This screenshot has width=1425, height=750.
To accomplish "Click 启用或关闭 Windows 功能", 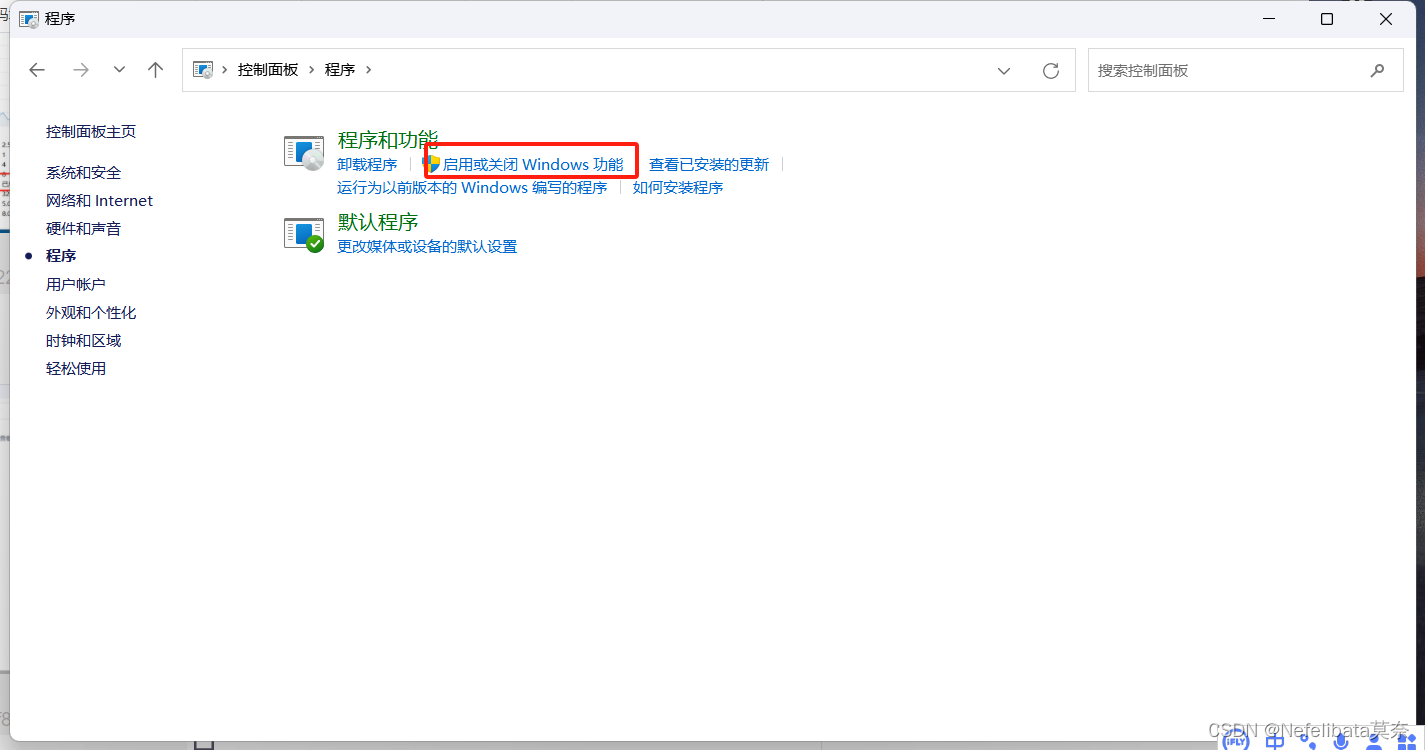I will coord(533,164).
